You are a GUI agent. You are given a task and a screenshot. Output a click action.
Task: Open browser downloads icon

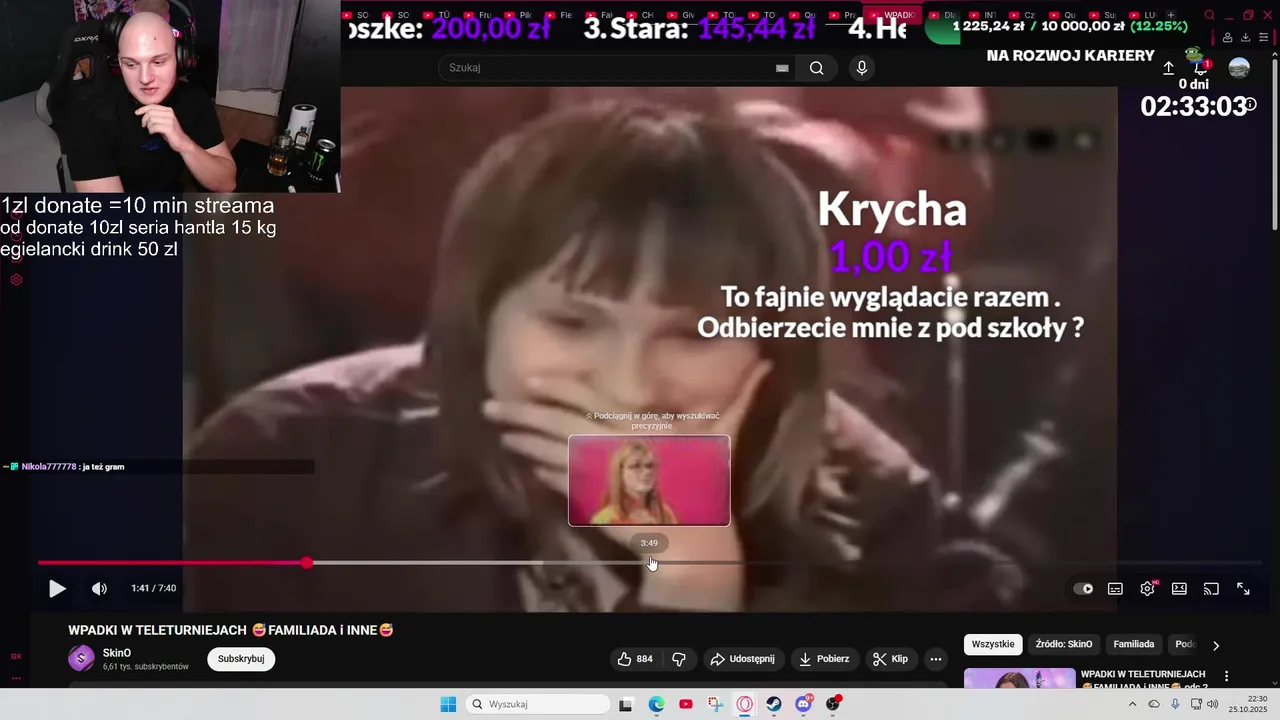coord(1246,37)
